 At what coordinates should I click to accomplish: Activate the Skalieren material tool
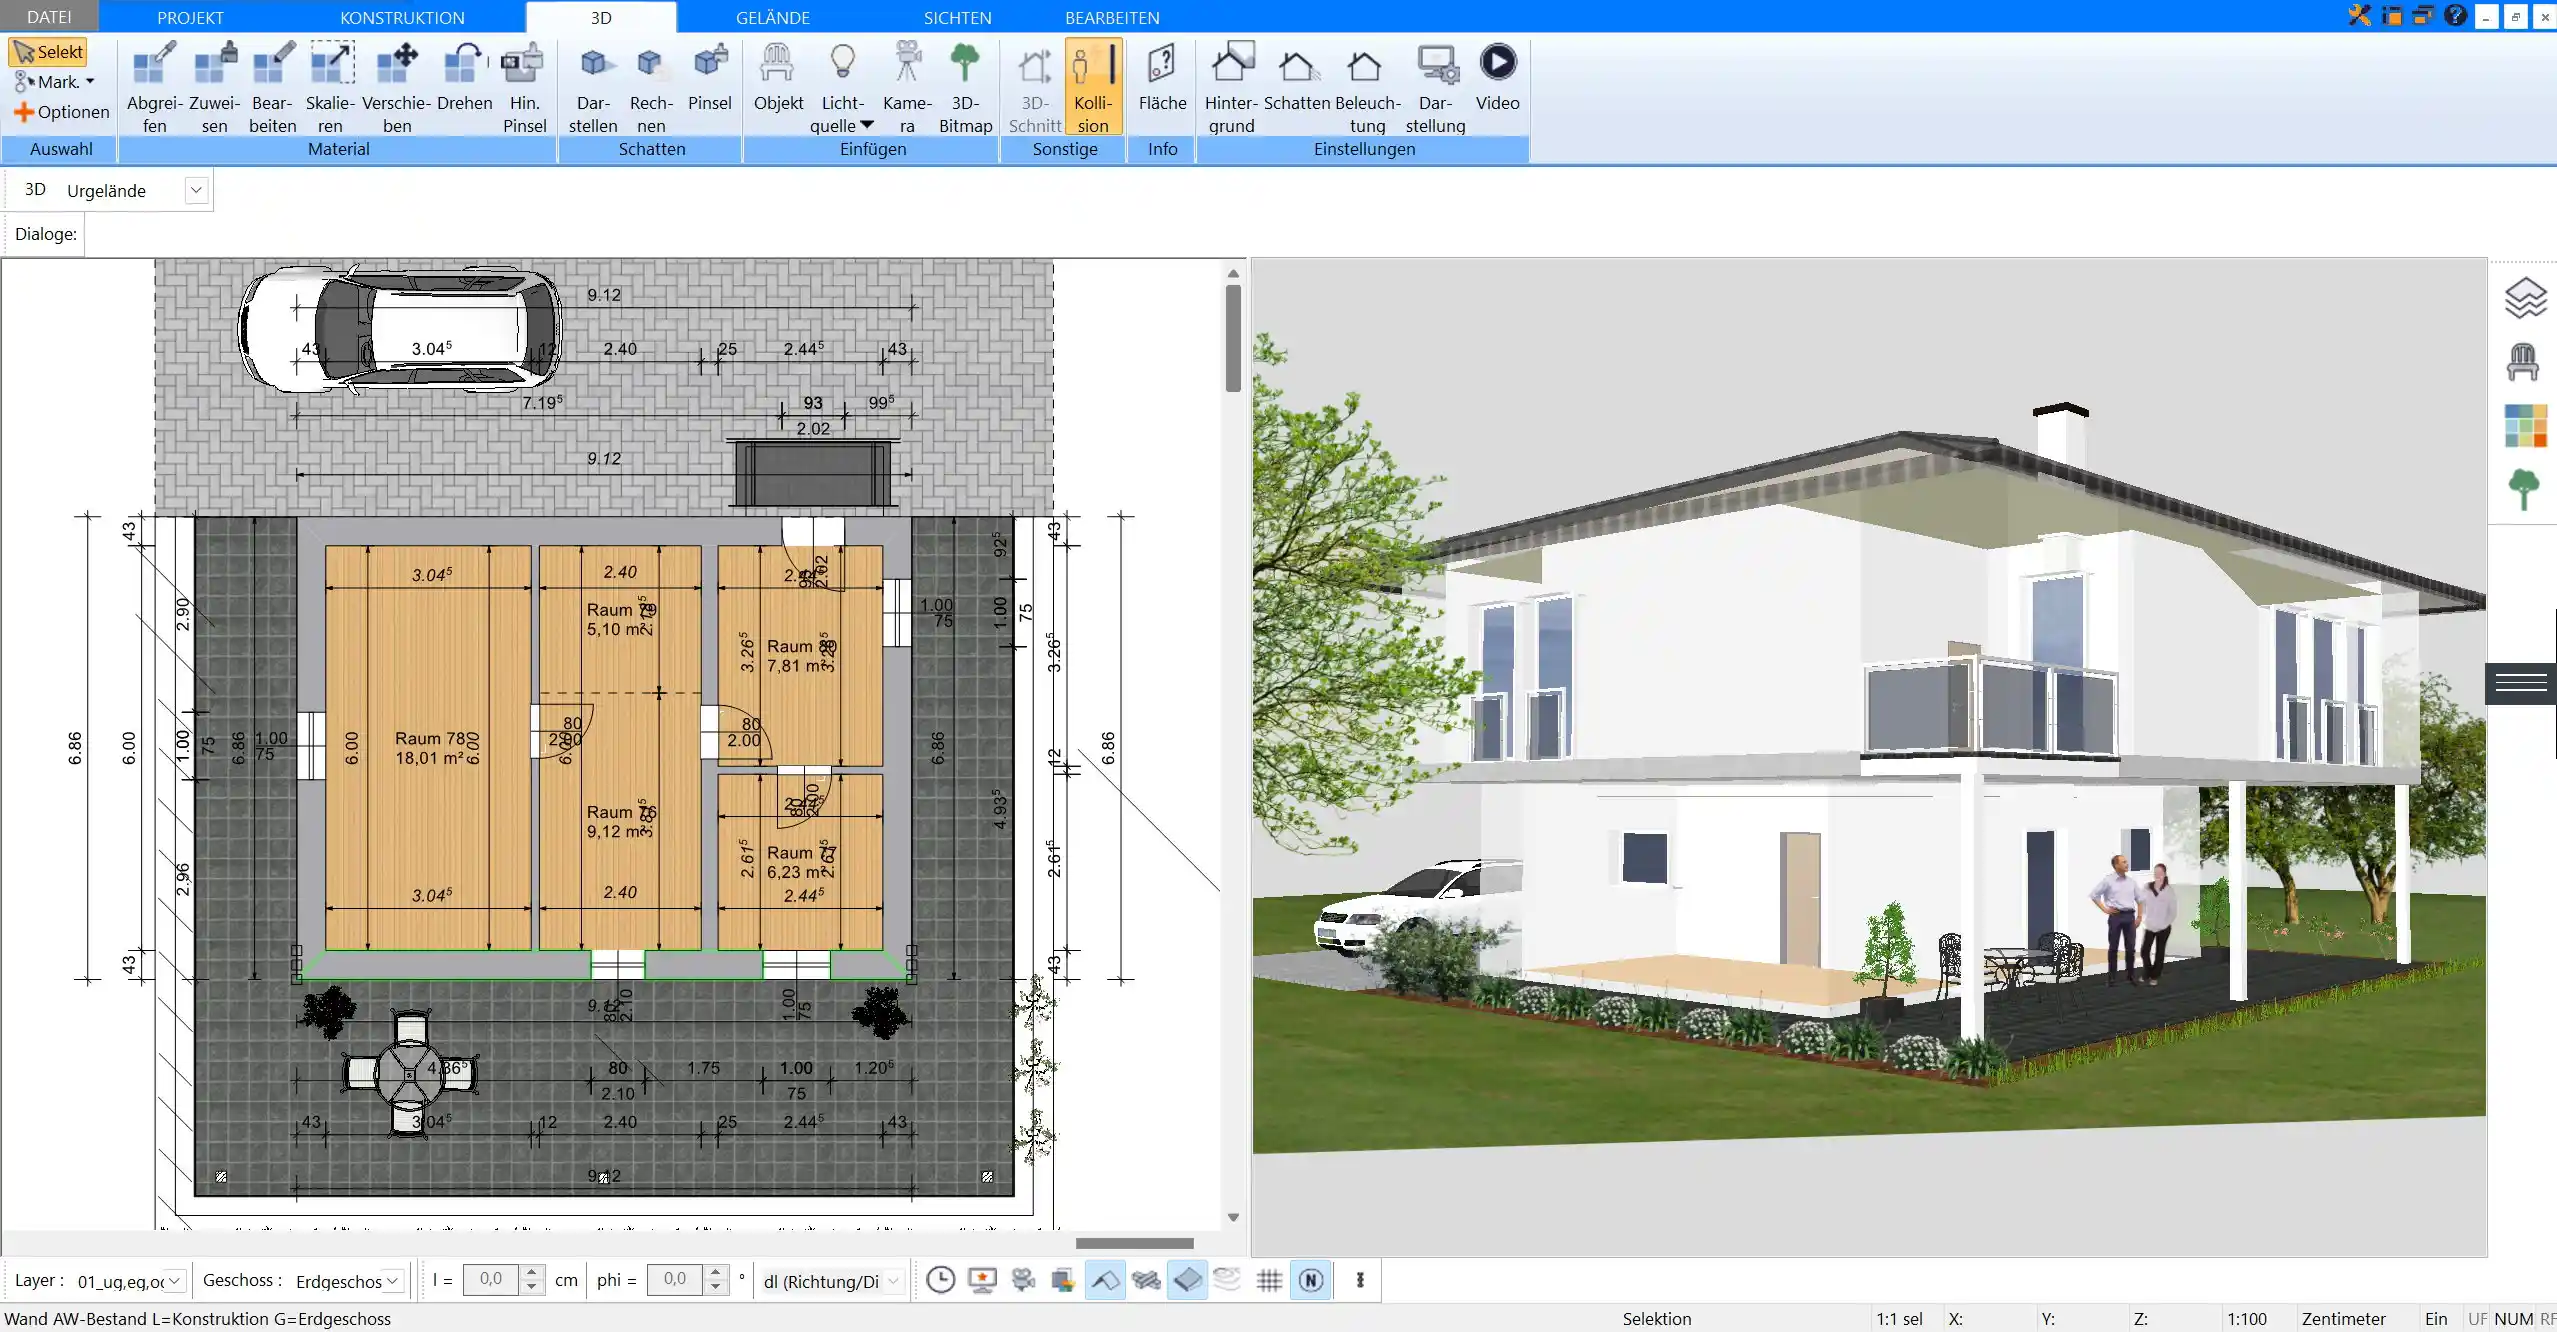coord(330,88)
